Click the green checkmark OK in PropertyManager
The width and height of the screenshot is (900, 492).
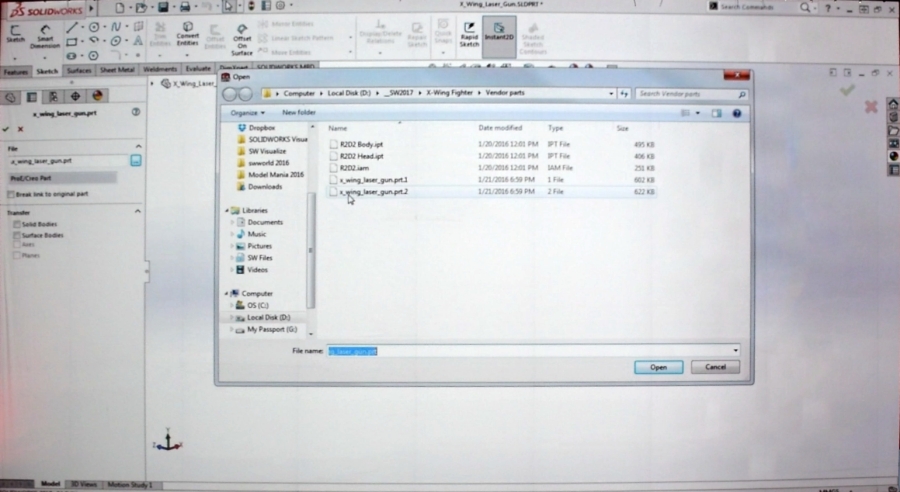[6, 129]
